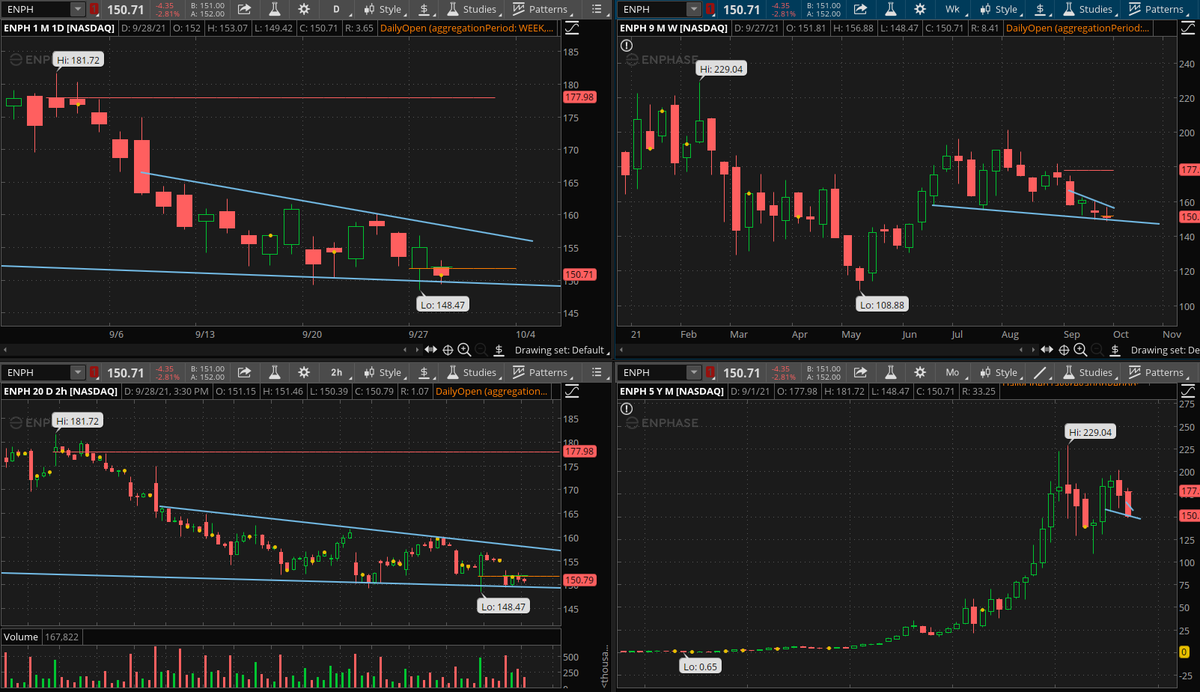The image size is (1200, 692).
Task: Click the Hi: 229.04 bubble on weekly chart
Action: (722, 69)
